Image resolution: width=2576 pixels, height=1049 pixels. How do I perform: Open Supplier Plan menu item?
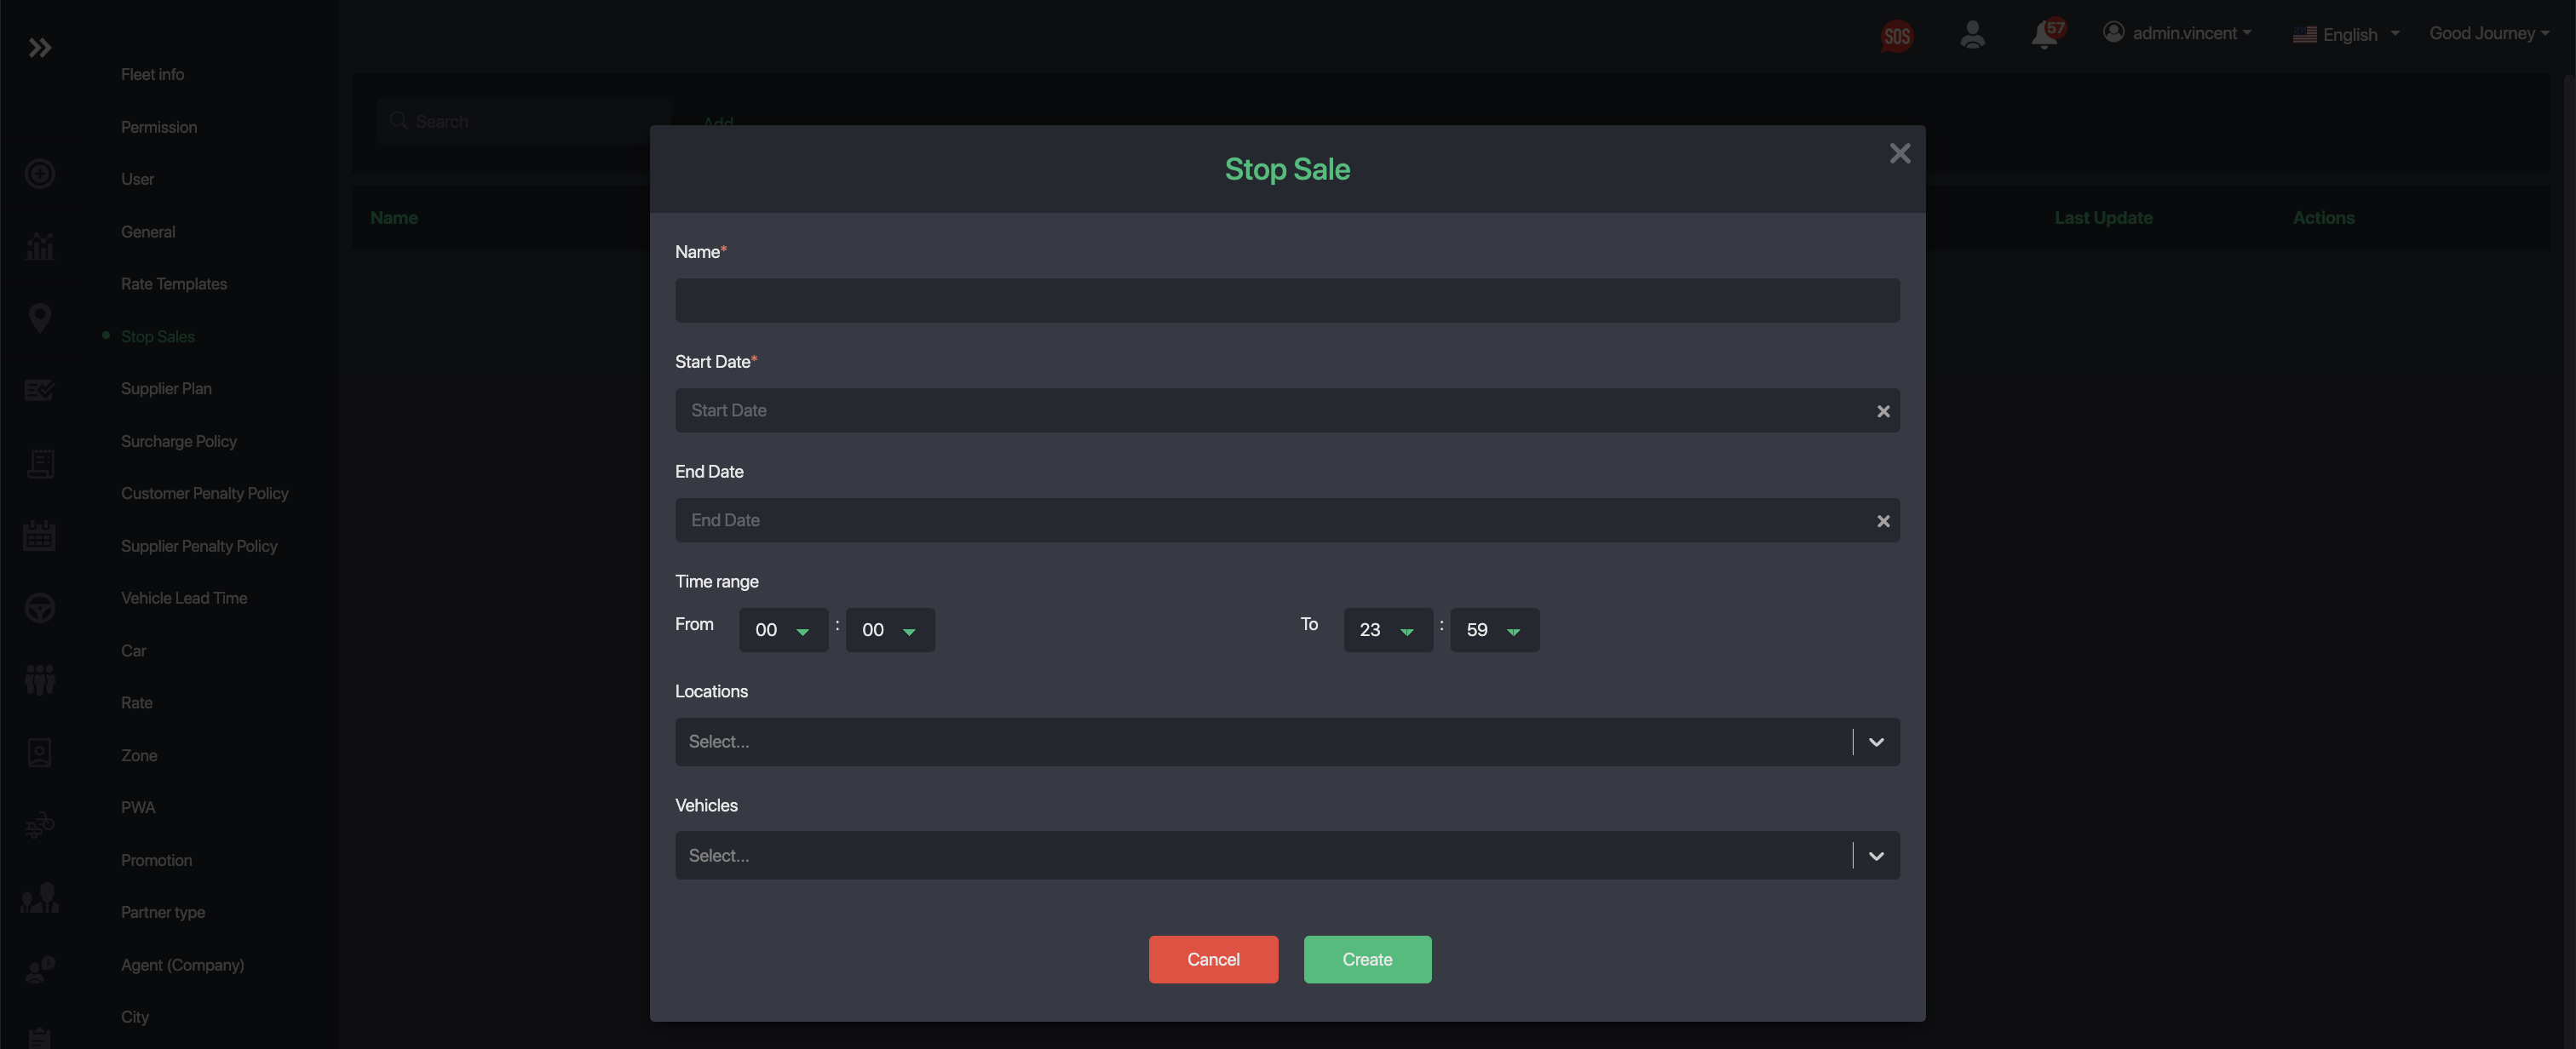[166, 389]
